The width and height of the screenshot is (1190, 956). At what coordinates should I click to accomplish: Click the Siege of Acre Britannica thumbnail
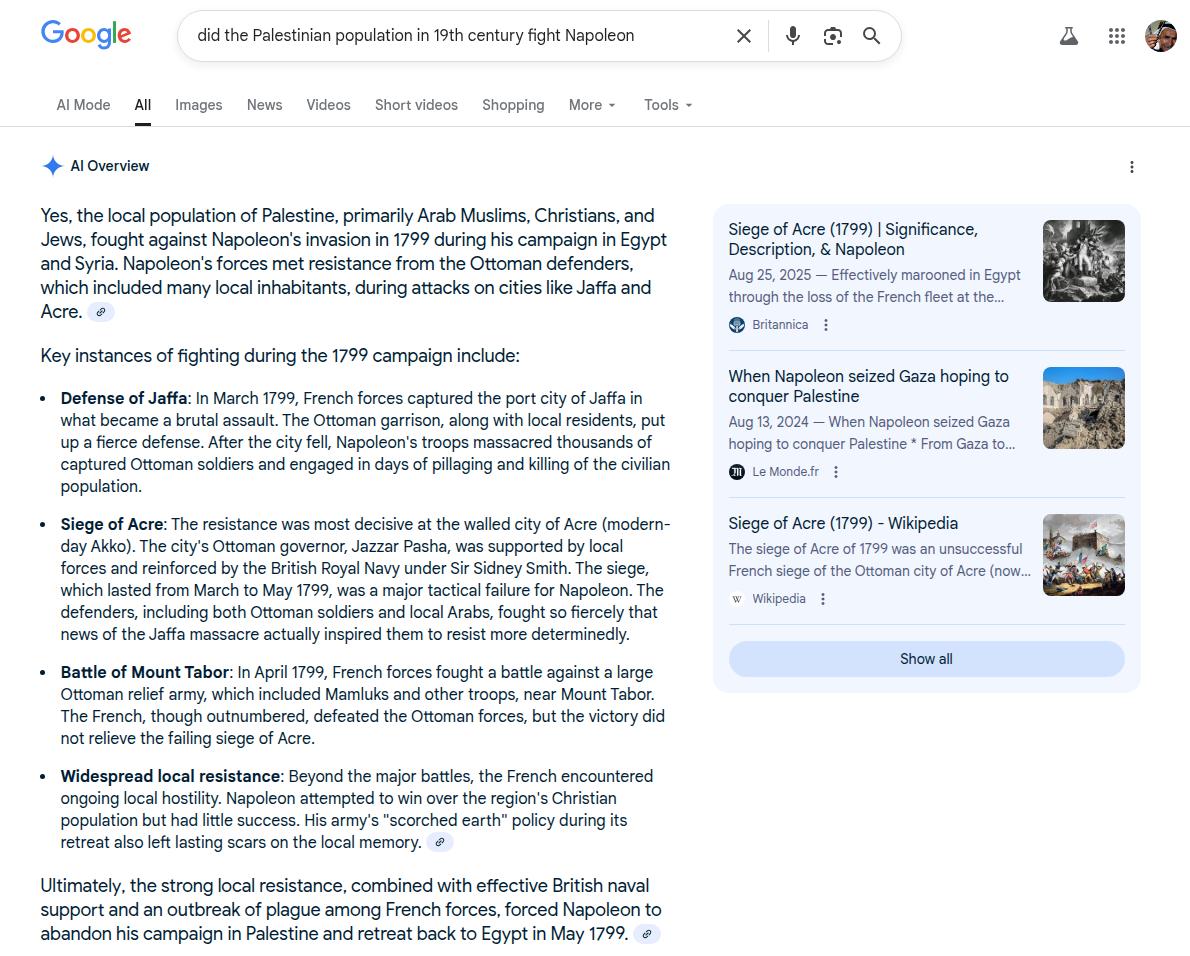1083,261
